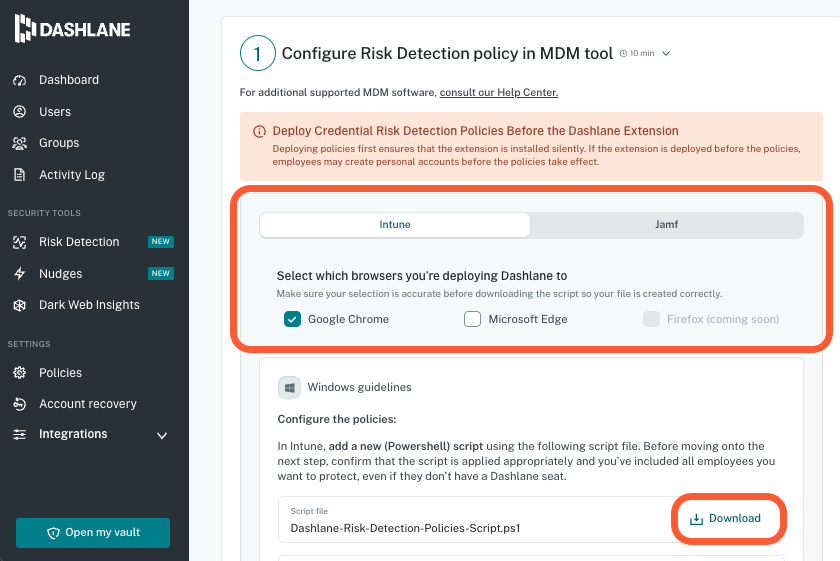
Task: Click the Google Chrome label text
Action: coord(348,319)
